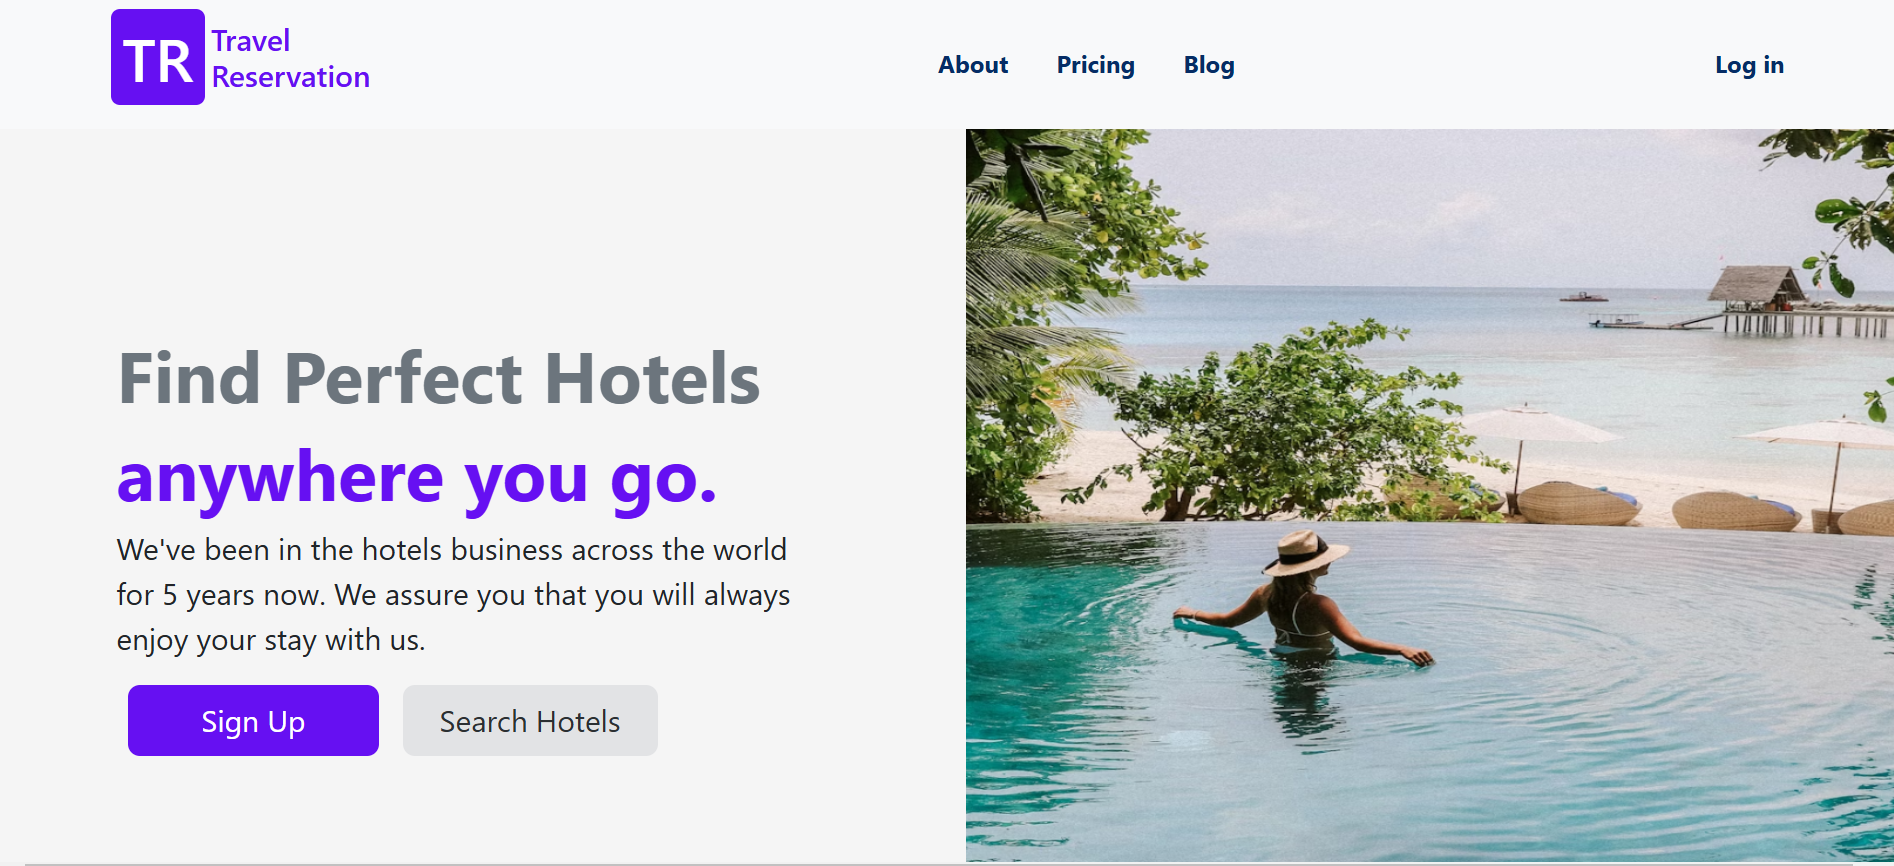Click Pricing in the navbar

point(1095,64)
